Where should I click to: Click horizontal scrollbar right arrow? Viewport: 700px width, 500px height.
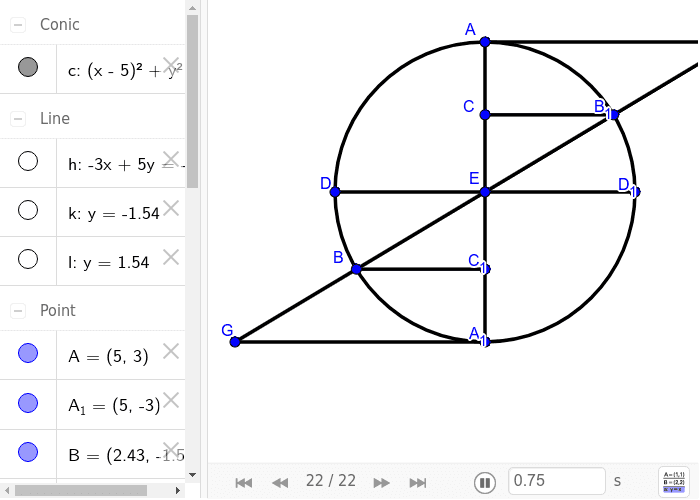point(177,490)
